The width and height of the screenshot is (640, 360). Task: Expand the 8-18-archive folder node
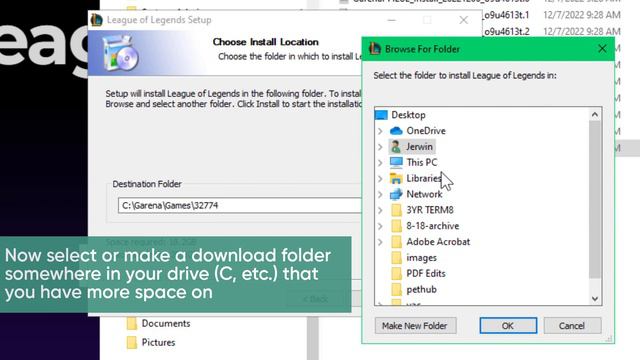380,226
